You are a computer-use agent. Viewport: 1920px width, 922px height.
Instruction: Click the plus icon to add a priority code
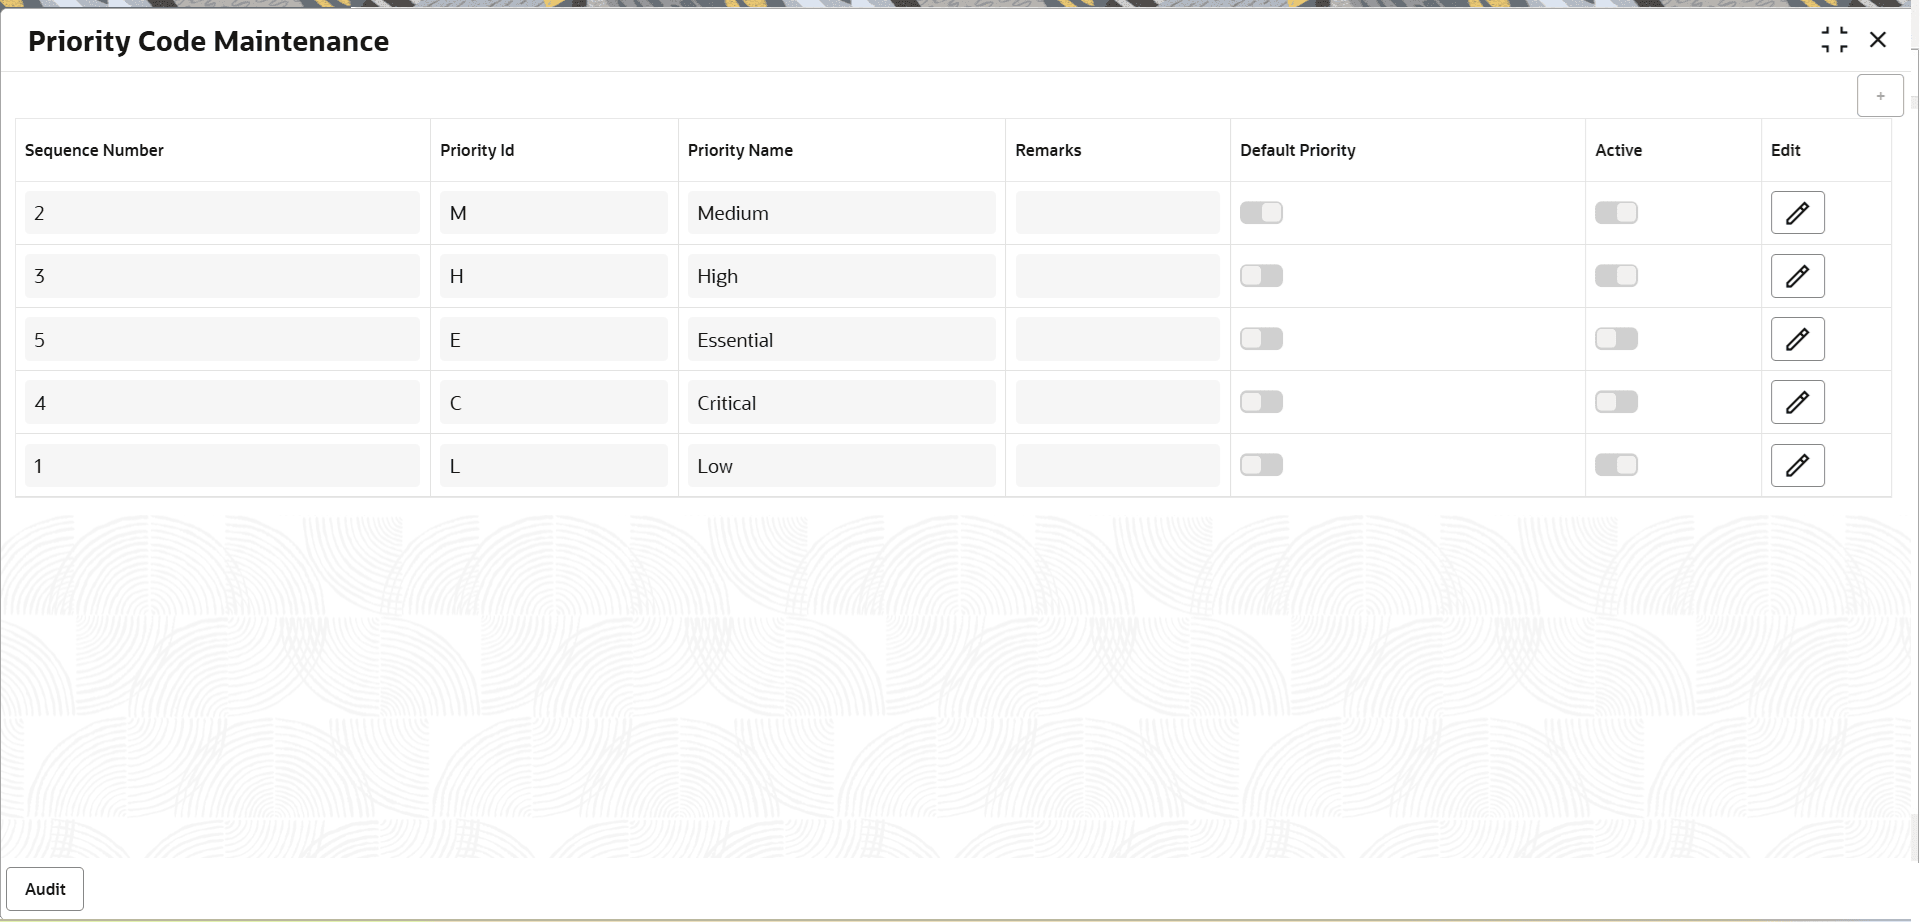pyautogui.click(x=1880, y=95)
